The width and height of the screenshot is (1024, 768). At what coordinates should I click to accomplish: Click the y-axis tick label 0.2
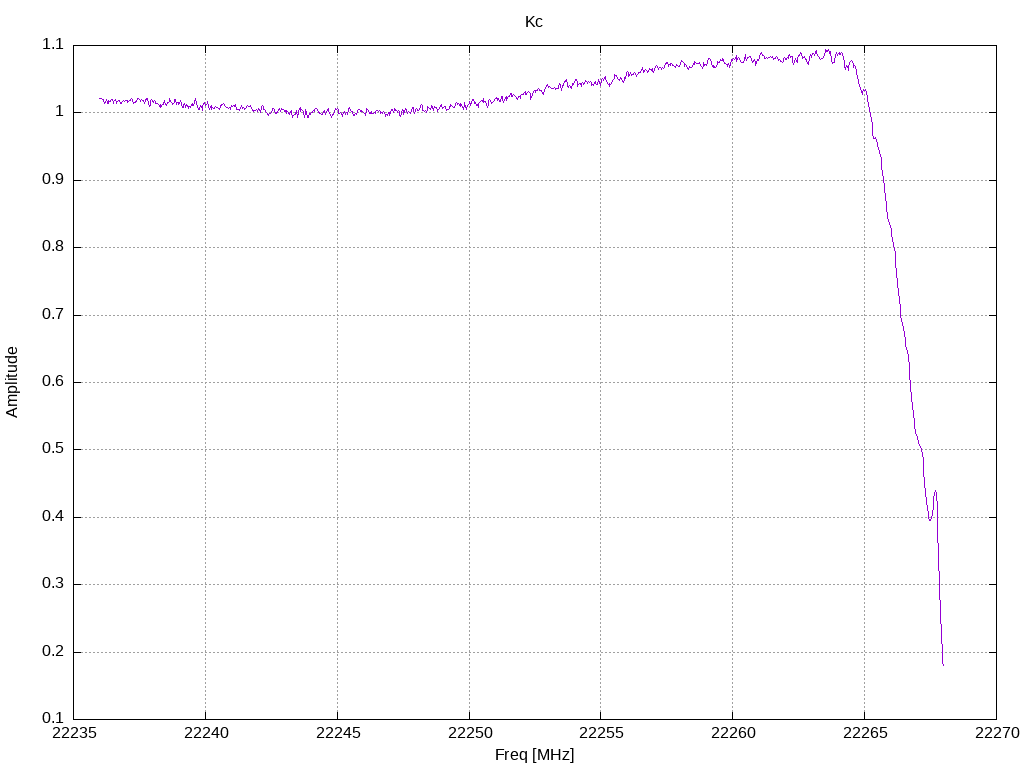coord(53,652)
